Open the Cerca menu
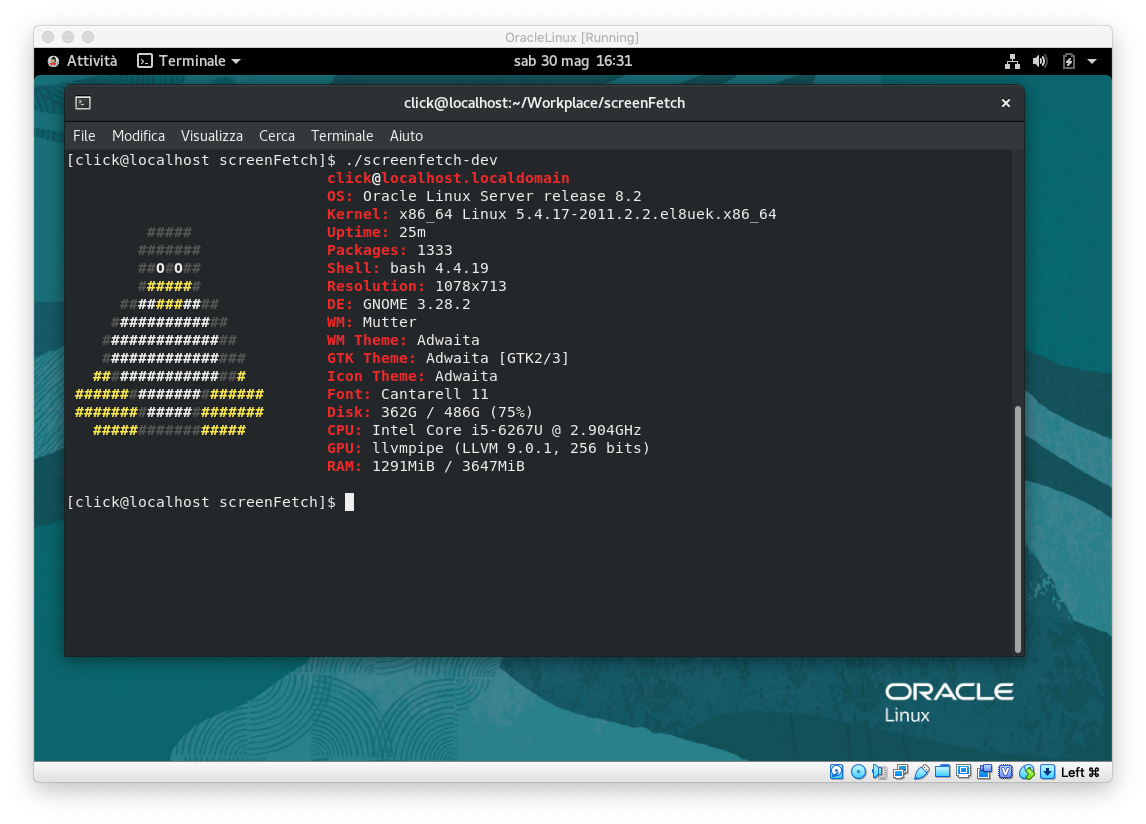The height and width of the screenshot is (824, 1146). [277, 136]
